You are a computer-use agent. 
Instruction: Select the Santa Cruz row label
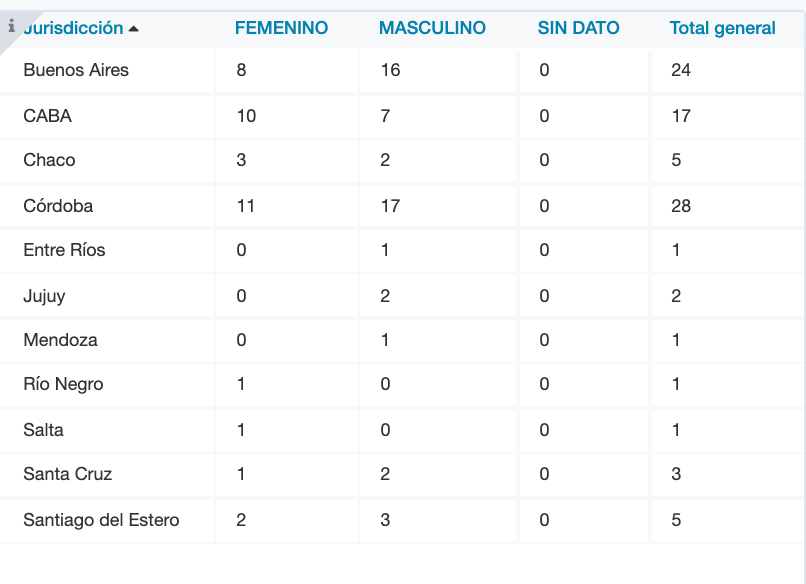pyautogui.click(x=68, y=474)
